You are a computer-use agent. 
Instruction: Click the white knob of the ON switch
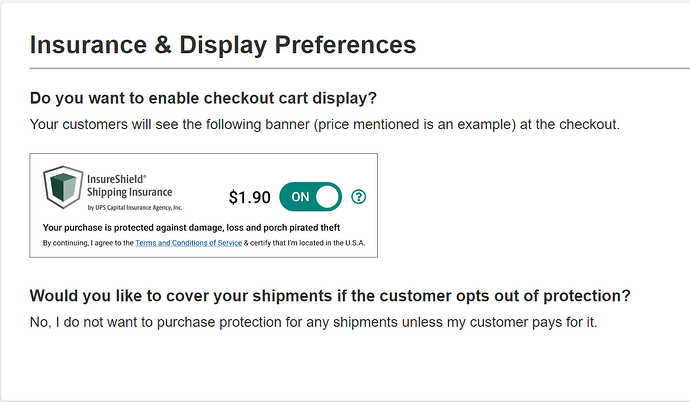click(x=327, y=197)
